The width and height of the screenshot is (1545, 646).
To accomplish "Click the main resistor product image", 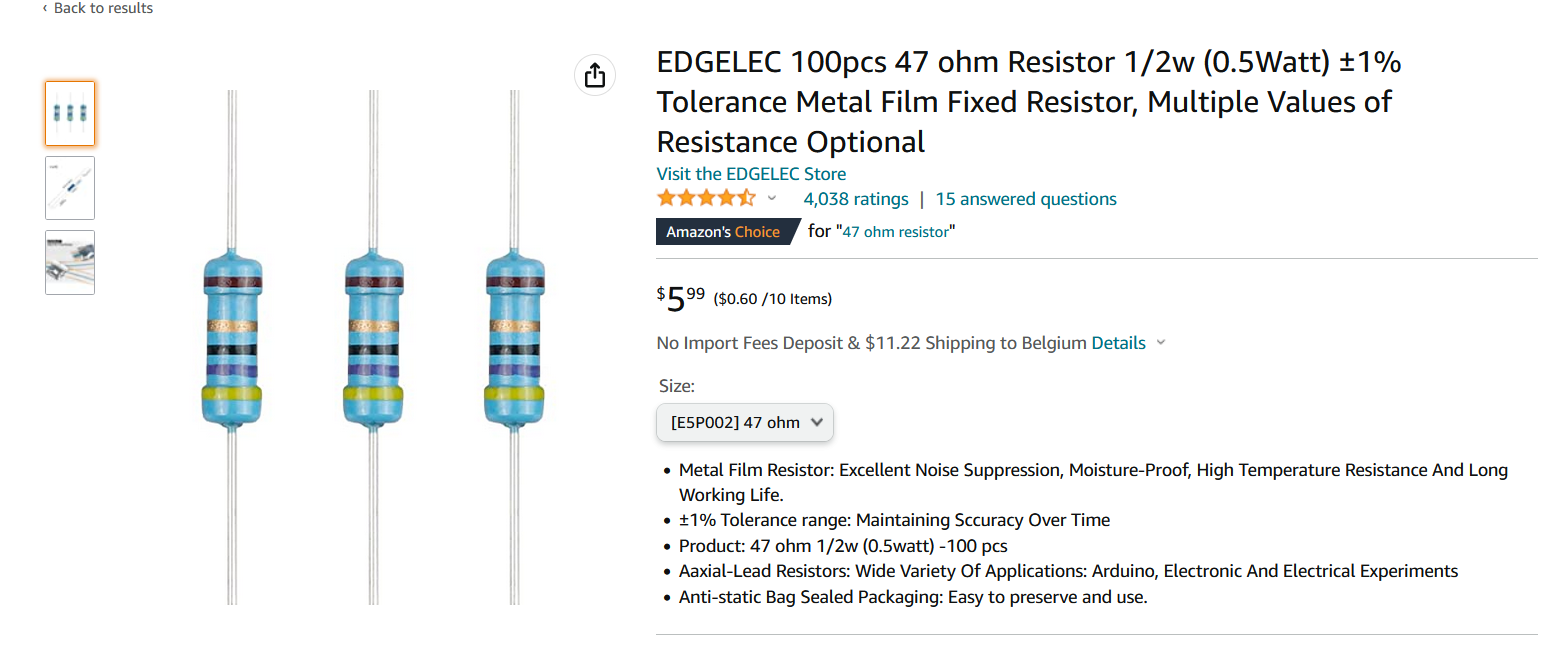I will coord(372,347).
